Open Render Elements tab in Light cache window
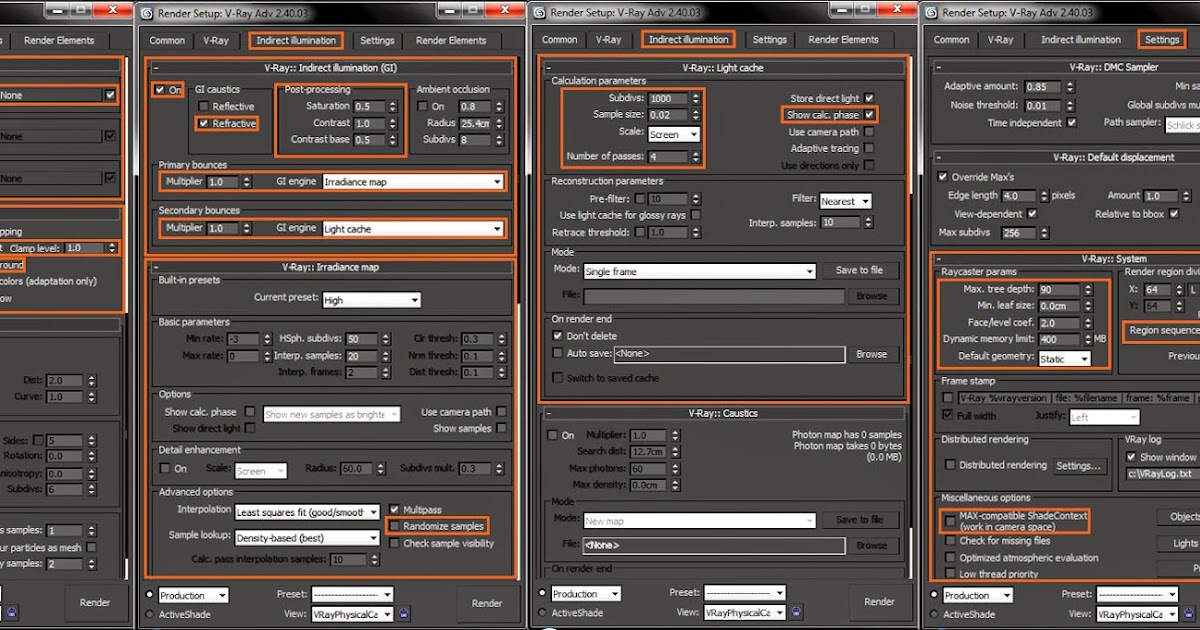 click(844, 40)
